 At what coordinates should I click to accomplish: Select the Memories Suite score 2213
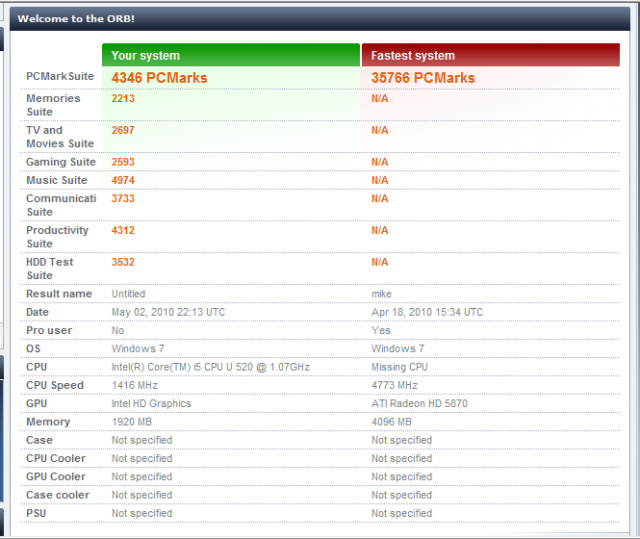click(x=123, y=98)
